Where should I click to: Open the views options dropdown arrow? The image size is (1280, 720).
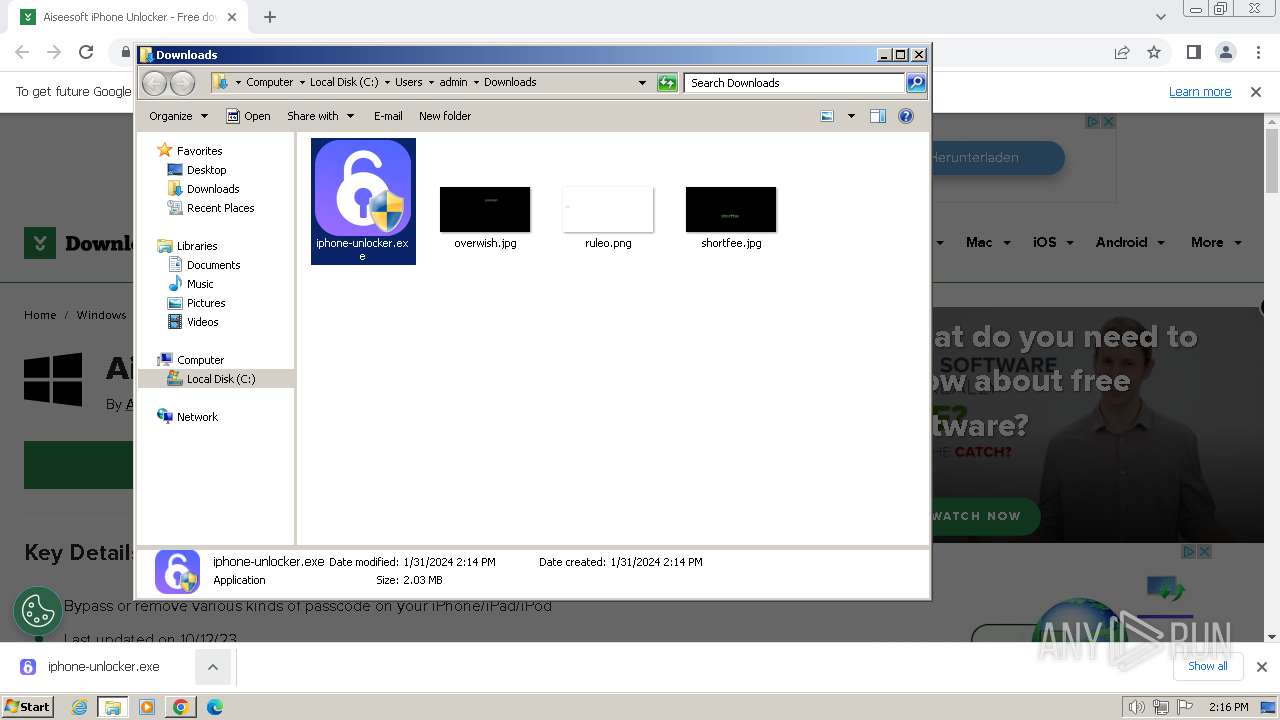pos(851,116)
